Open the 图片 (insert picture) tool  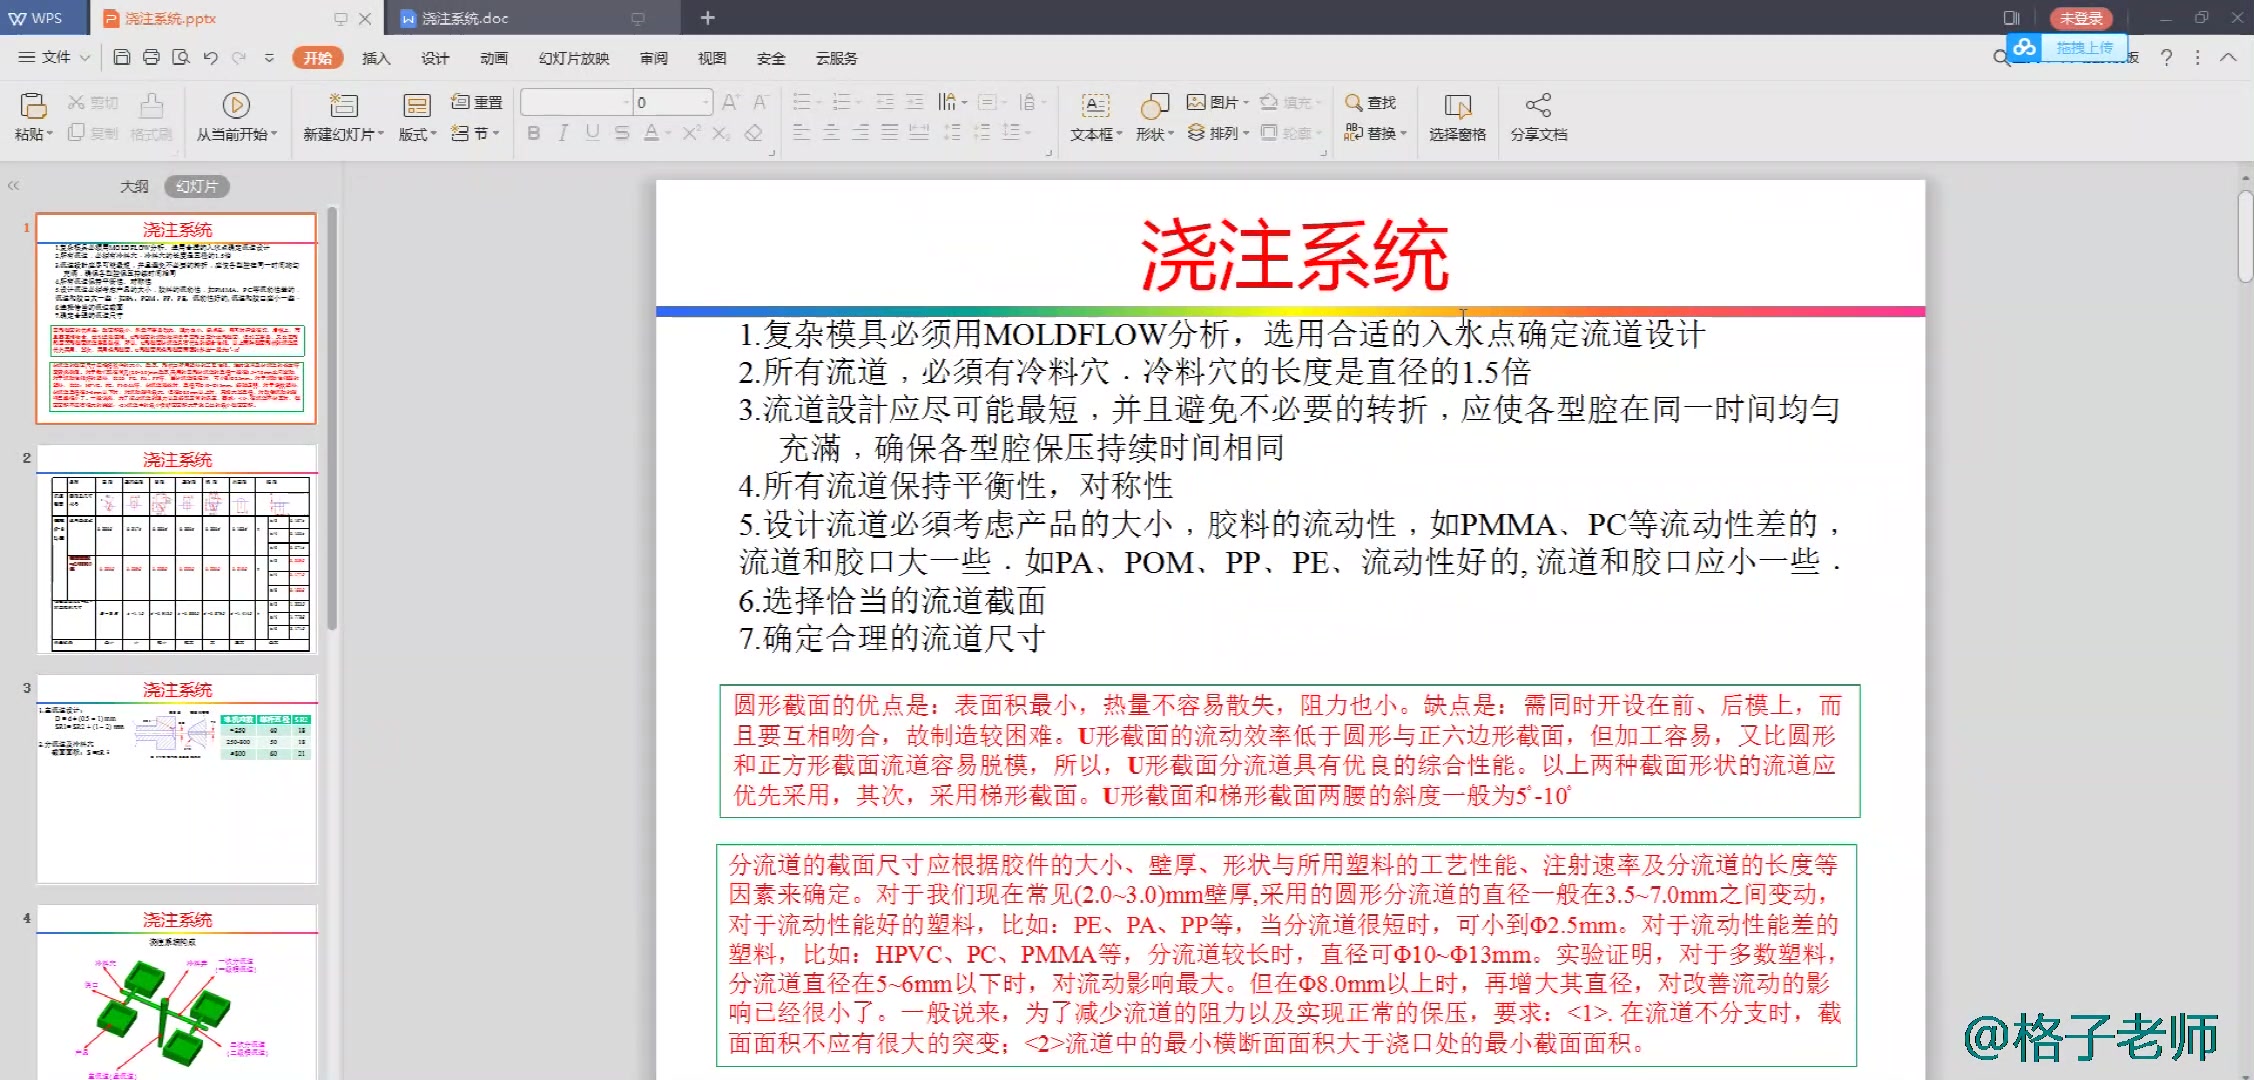[x=1215, y=101]
